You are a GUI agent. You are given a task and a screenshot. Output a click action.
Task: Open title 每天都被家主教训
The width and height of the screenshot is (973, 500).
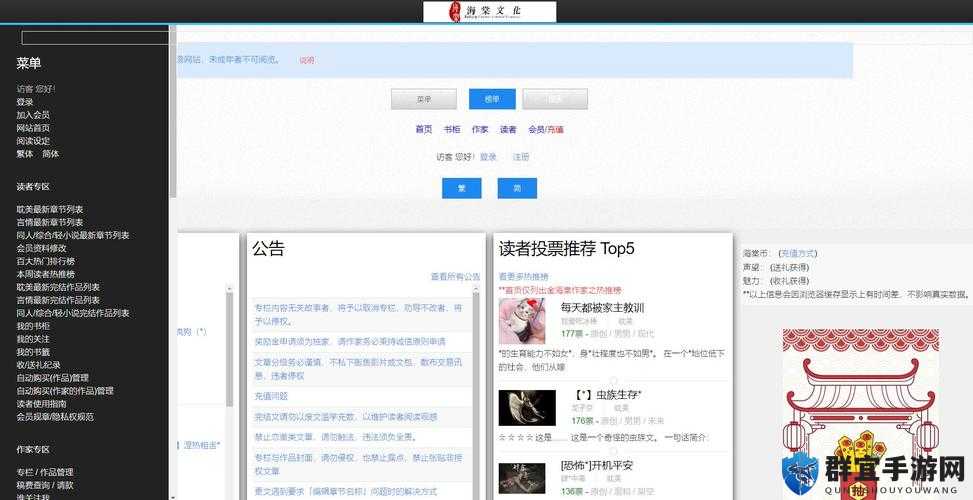click(x=602, y=308)
